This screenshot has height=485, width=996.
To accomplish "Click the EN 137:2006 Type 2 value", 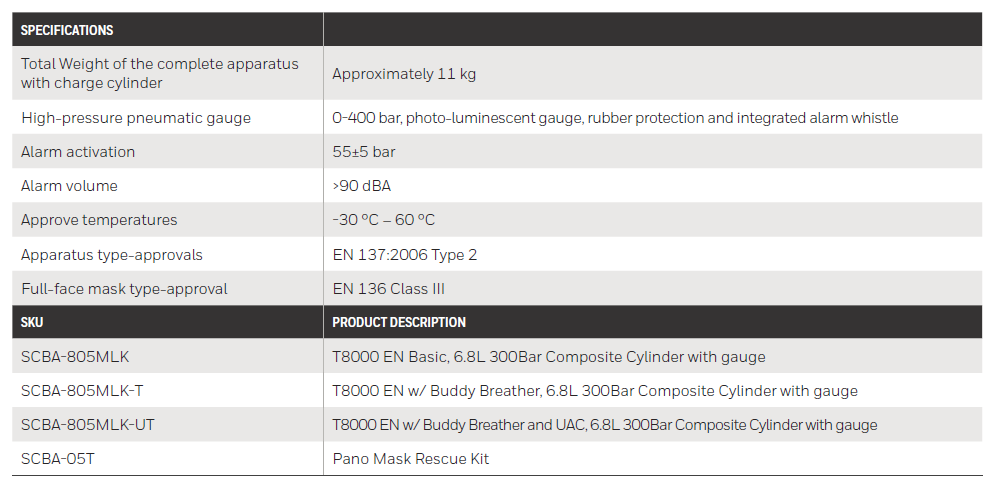I will click(x=404, y=255).
